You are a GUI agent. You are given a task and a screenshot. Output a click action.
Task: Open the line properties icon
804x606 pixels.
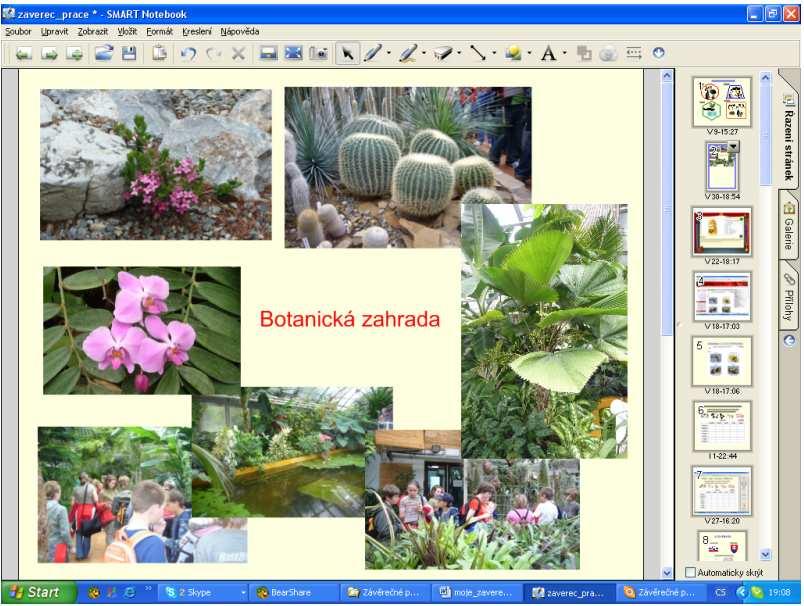(x=634, y=53)
